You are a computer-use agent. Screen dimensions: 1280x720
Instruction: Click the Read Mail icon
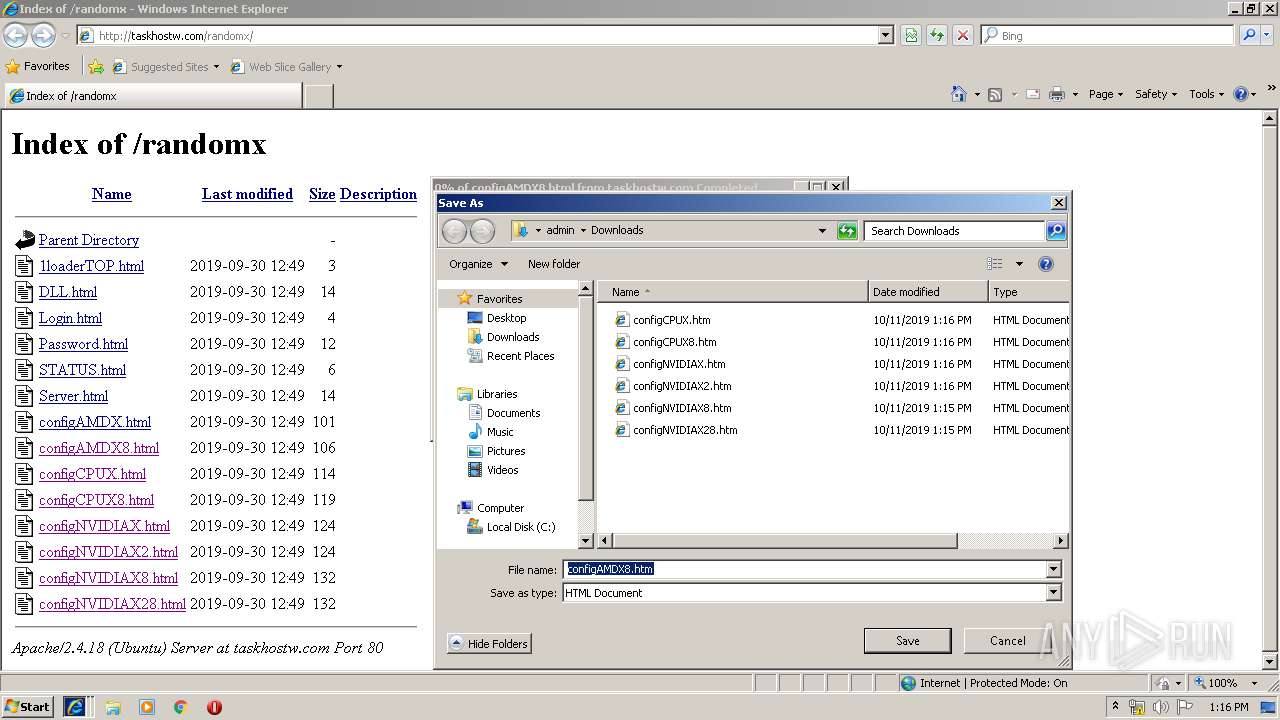point(1032,94)
